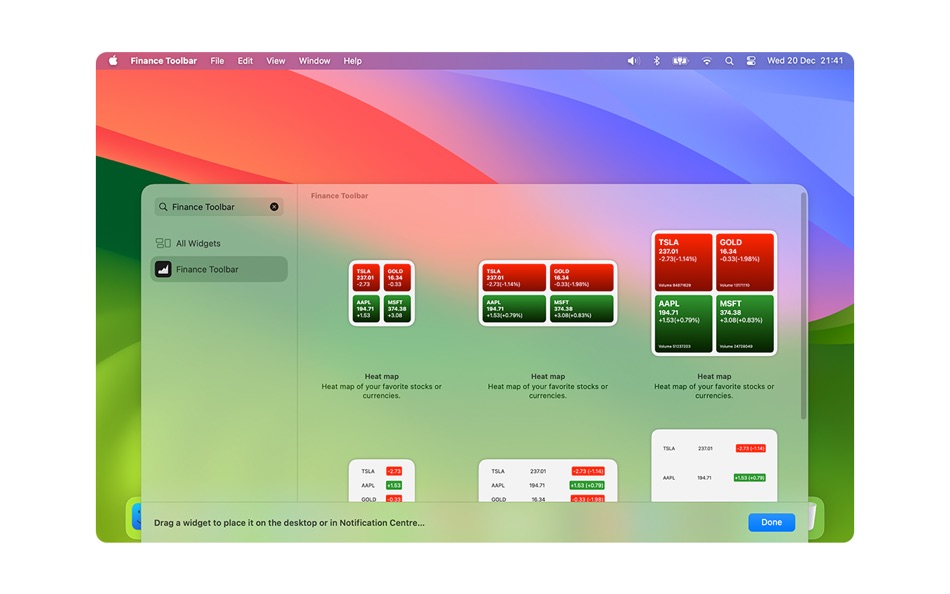The height and width of the screenshot is (594, 950).
Task: Open the Finance Toolbar app menu
Action: [x=164, y=61]
